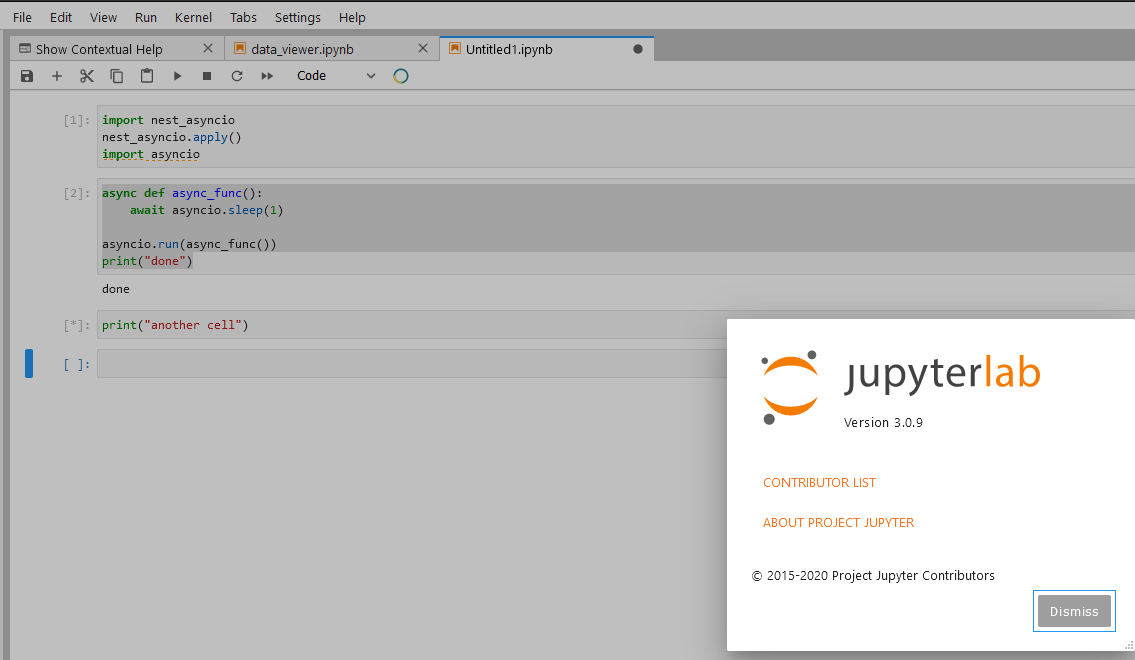This screenshot has height=660, width=1135.
Task: Open the View menu
Action: pyautogui.click(x=104, y=17)
